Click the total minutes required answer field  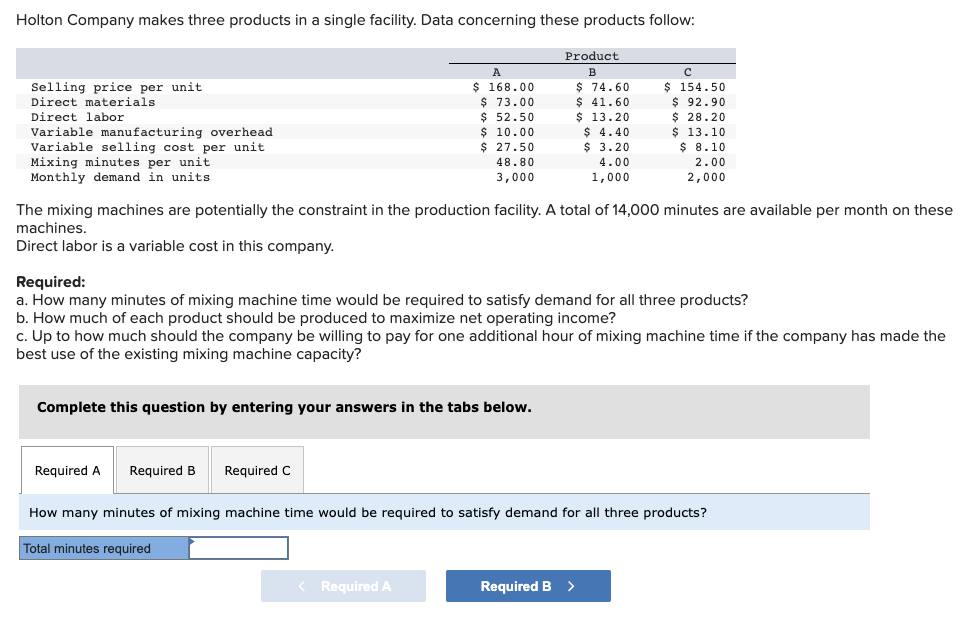pos(238,548)
